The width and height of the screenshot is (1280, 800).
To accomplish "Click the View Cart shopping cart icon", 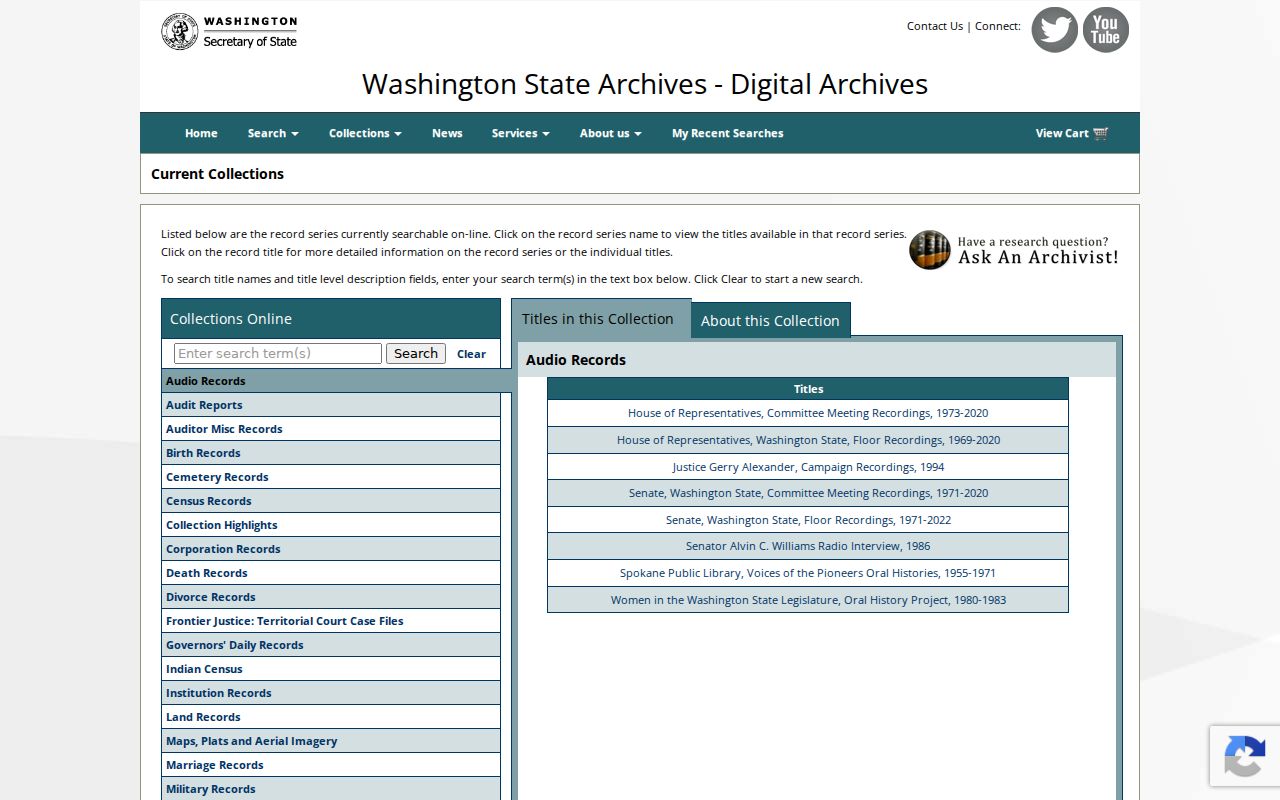I will coord(1100,133).
